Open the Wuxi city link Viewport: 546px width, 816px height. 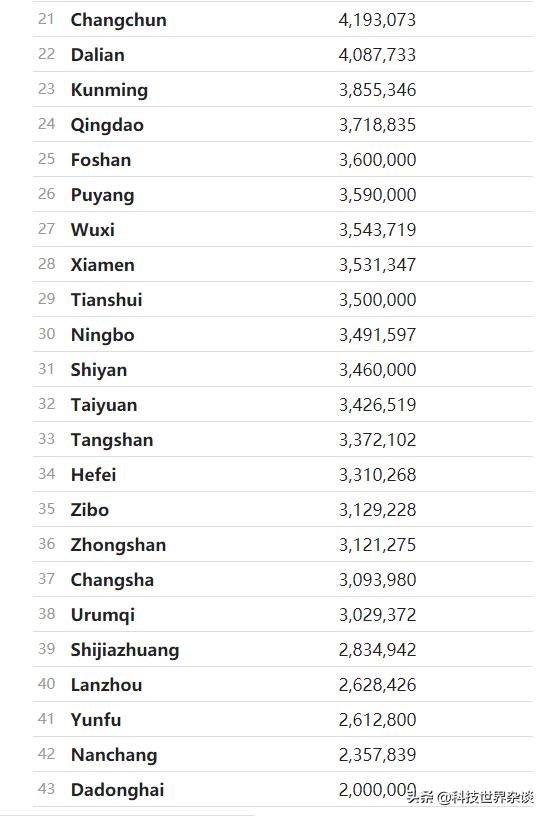point(93,230)
